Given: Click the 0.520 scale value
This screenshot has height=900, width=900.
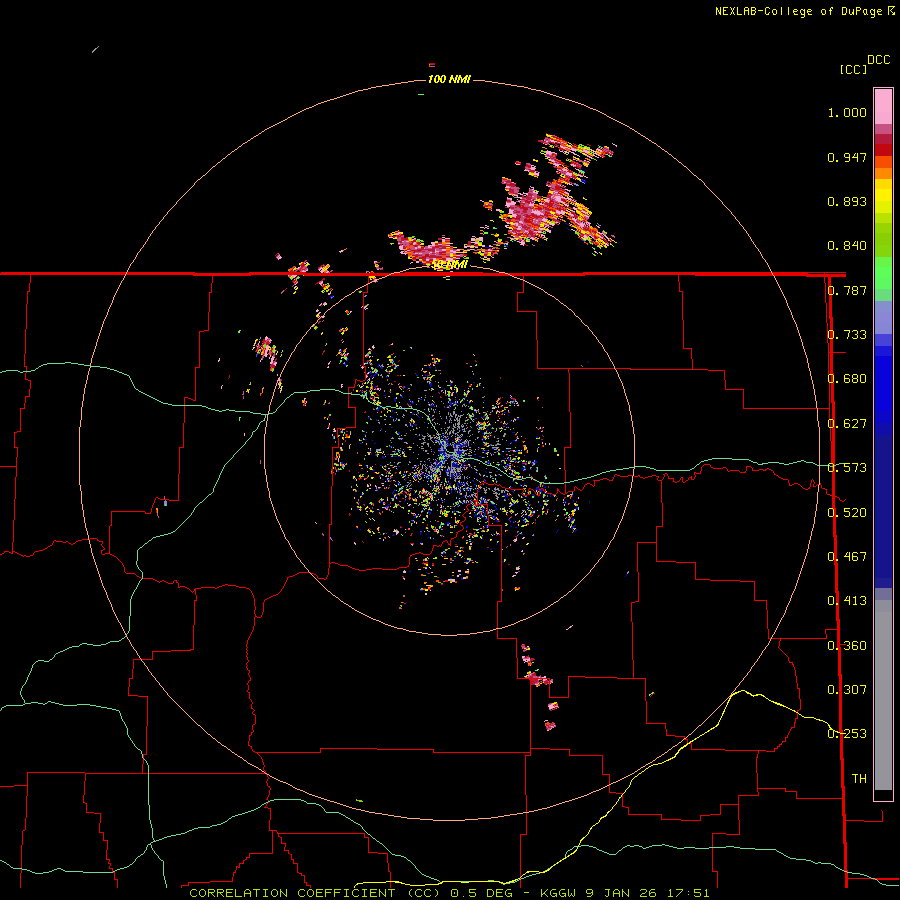Looking at the screenshot, I should pos(847,513).
